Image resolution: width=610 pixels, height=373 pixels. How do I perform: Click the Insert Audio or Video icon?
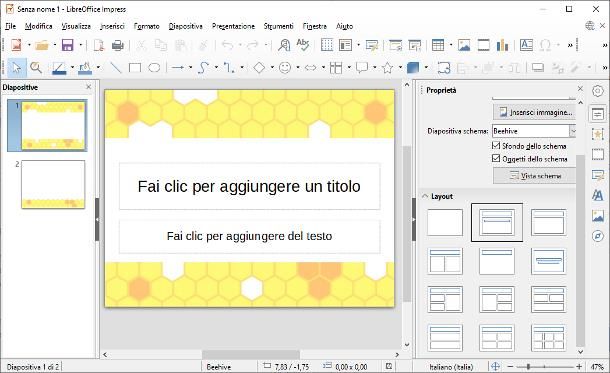pyautogui.click(x=483, y=45)
